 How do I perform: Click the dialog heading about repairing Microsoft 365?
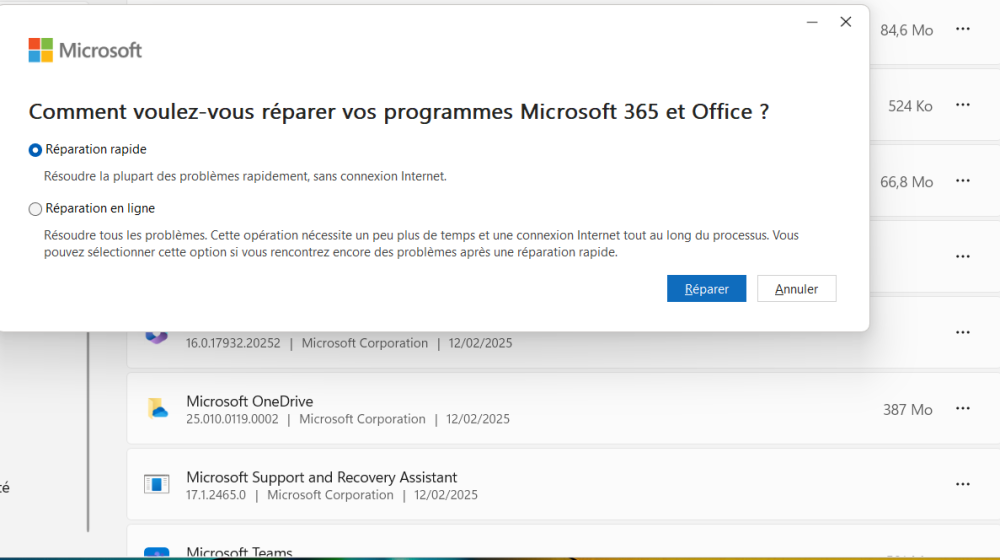(399, 112)
